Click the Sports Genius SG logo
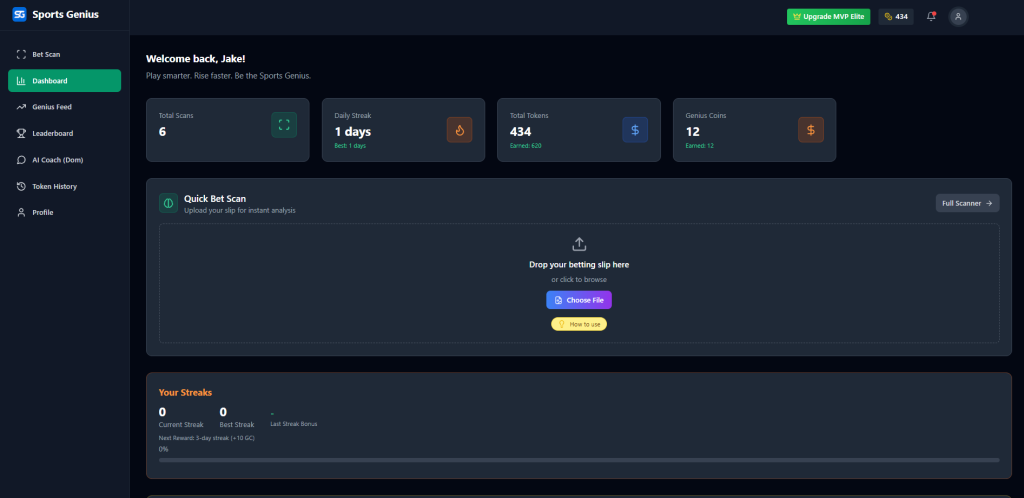Viewport: 1024px width, 498px height. pos(19,15)
